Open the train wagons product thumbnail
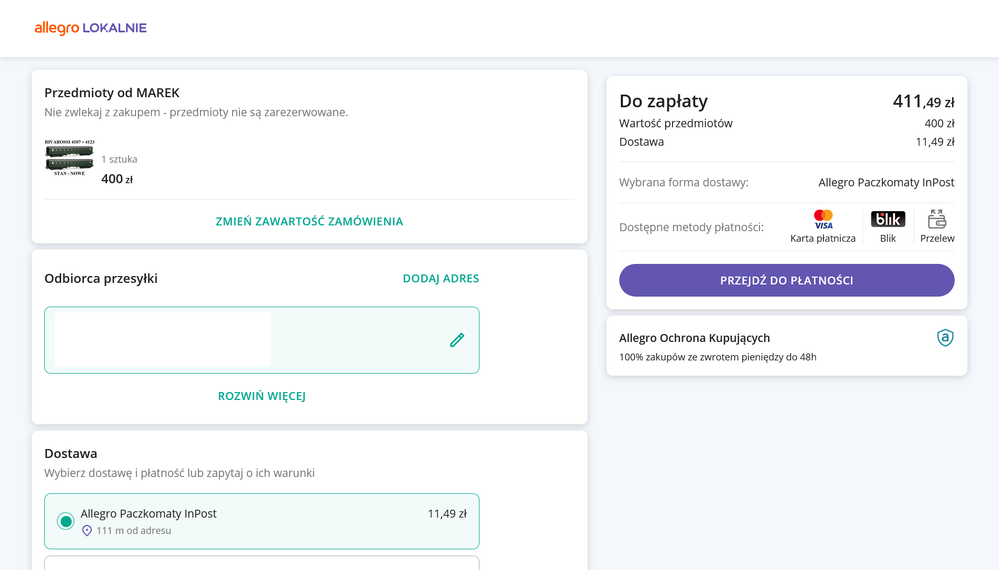Image resolution: width=999 pixels, height=570 pixels. 69,158
